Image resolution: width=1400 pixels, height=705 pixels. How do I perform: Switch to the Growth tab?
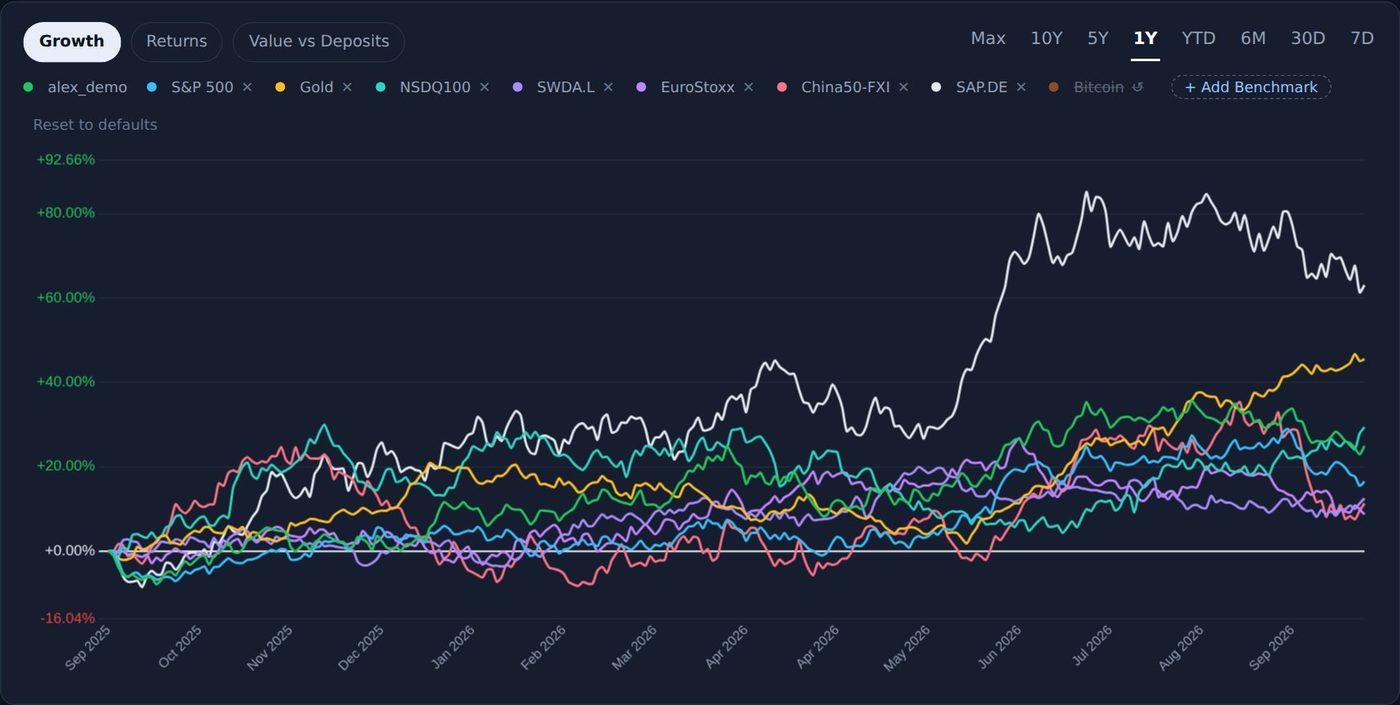pos(72,42)
